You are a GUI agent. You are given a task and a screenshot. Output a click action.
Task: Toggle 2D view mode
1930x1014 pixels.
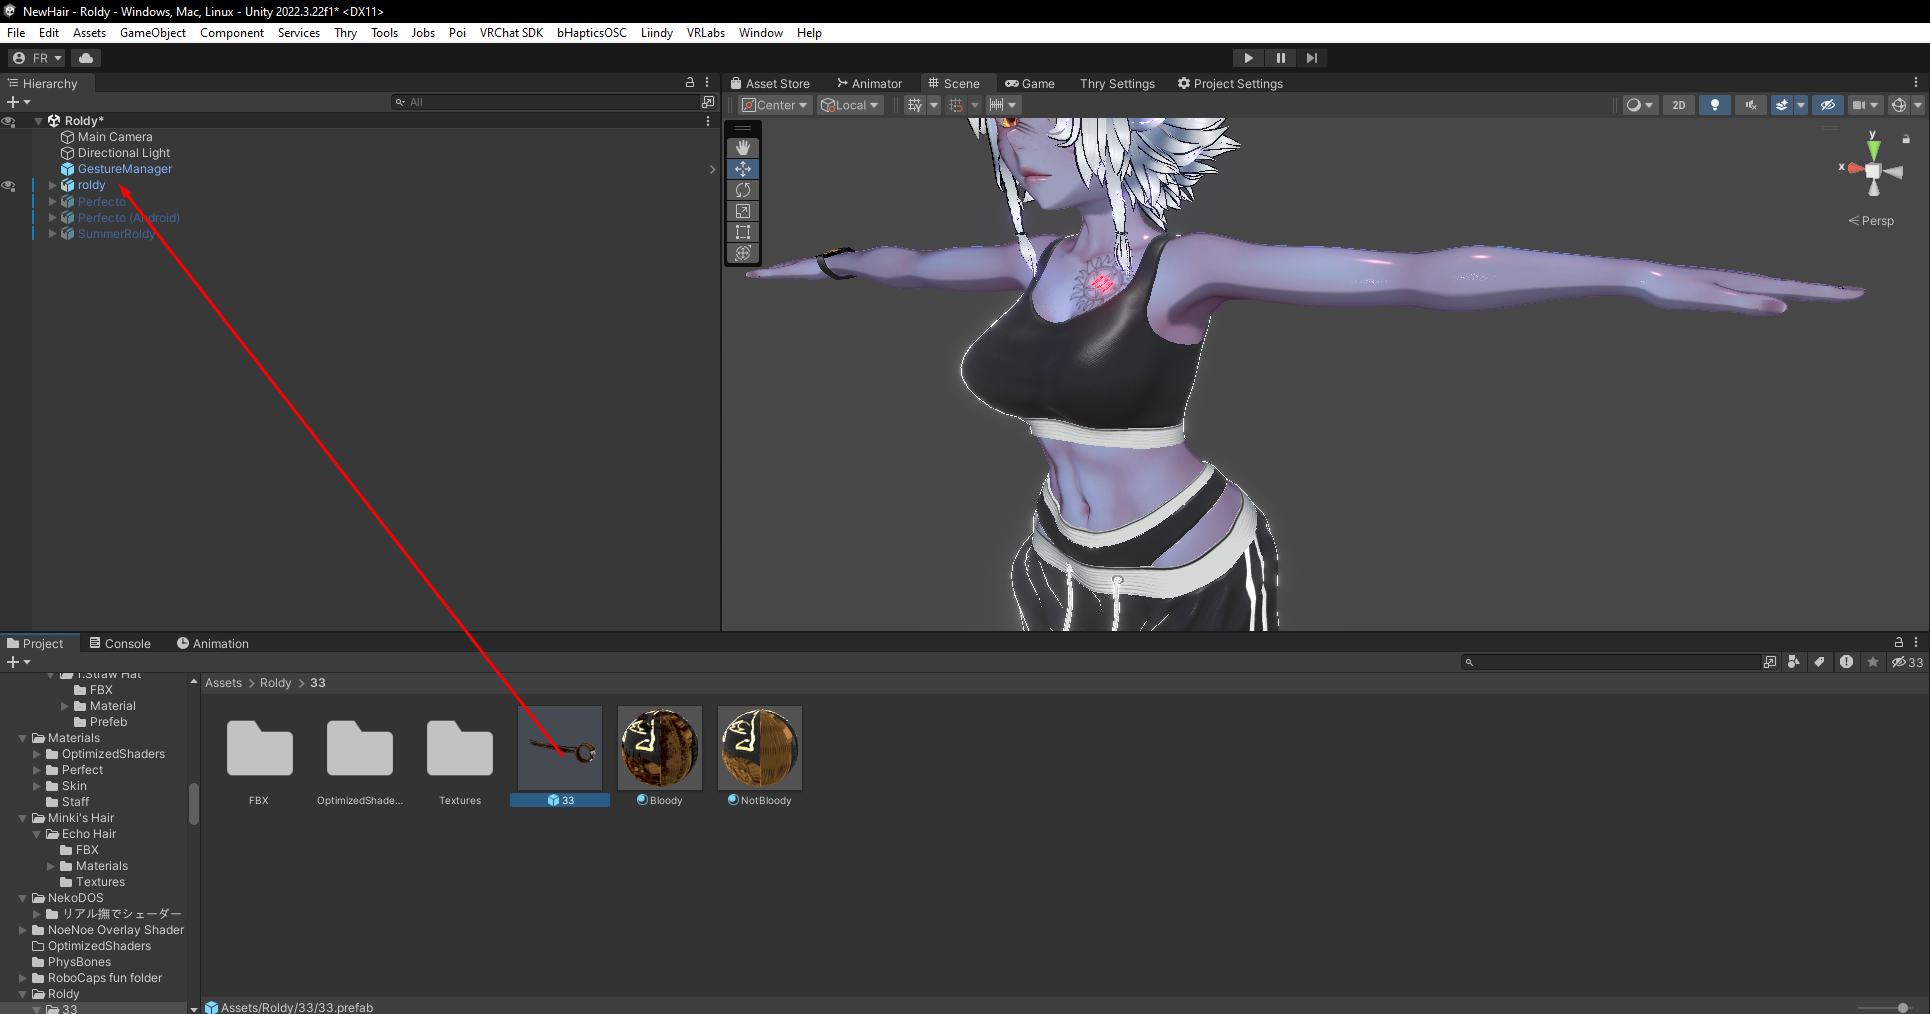click(x=1679, y=105)
